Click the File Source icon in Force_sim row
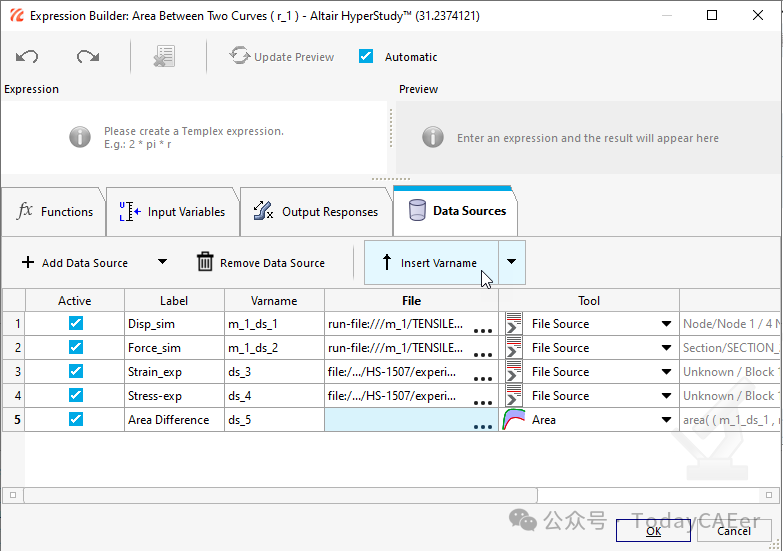 (x=514, y=347)
